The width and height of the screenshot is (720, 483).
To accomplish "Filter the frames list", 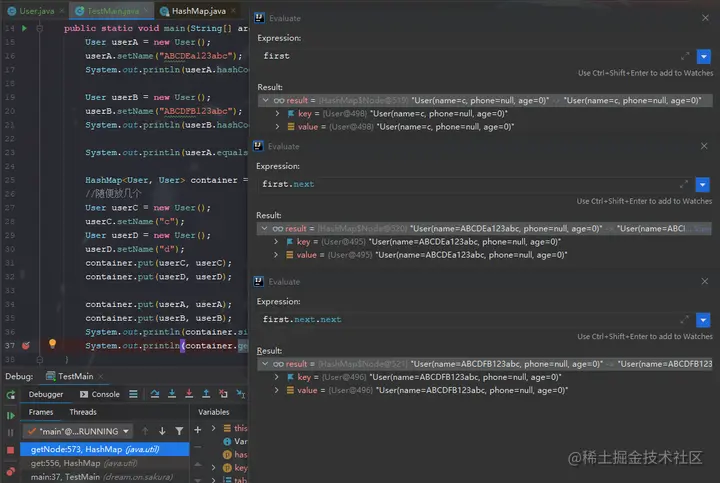I will [179, 431].
